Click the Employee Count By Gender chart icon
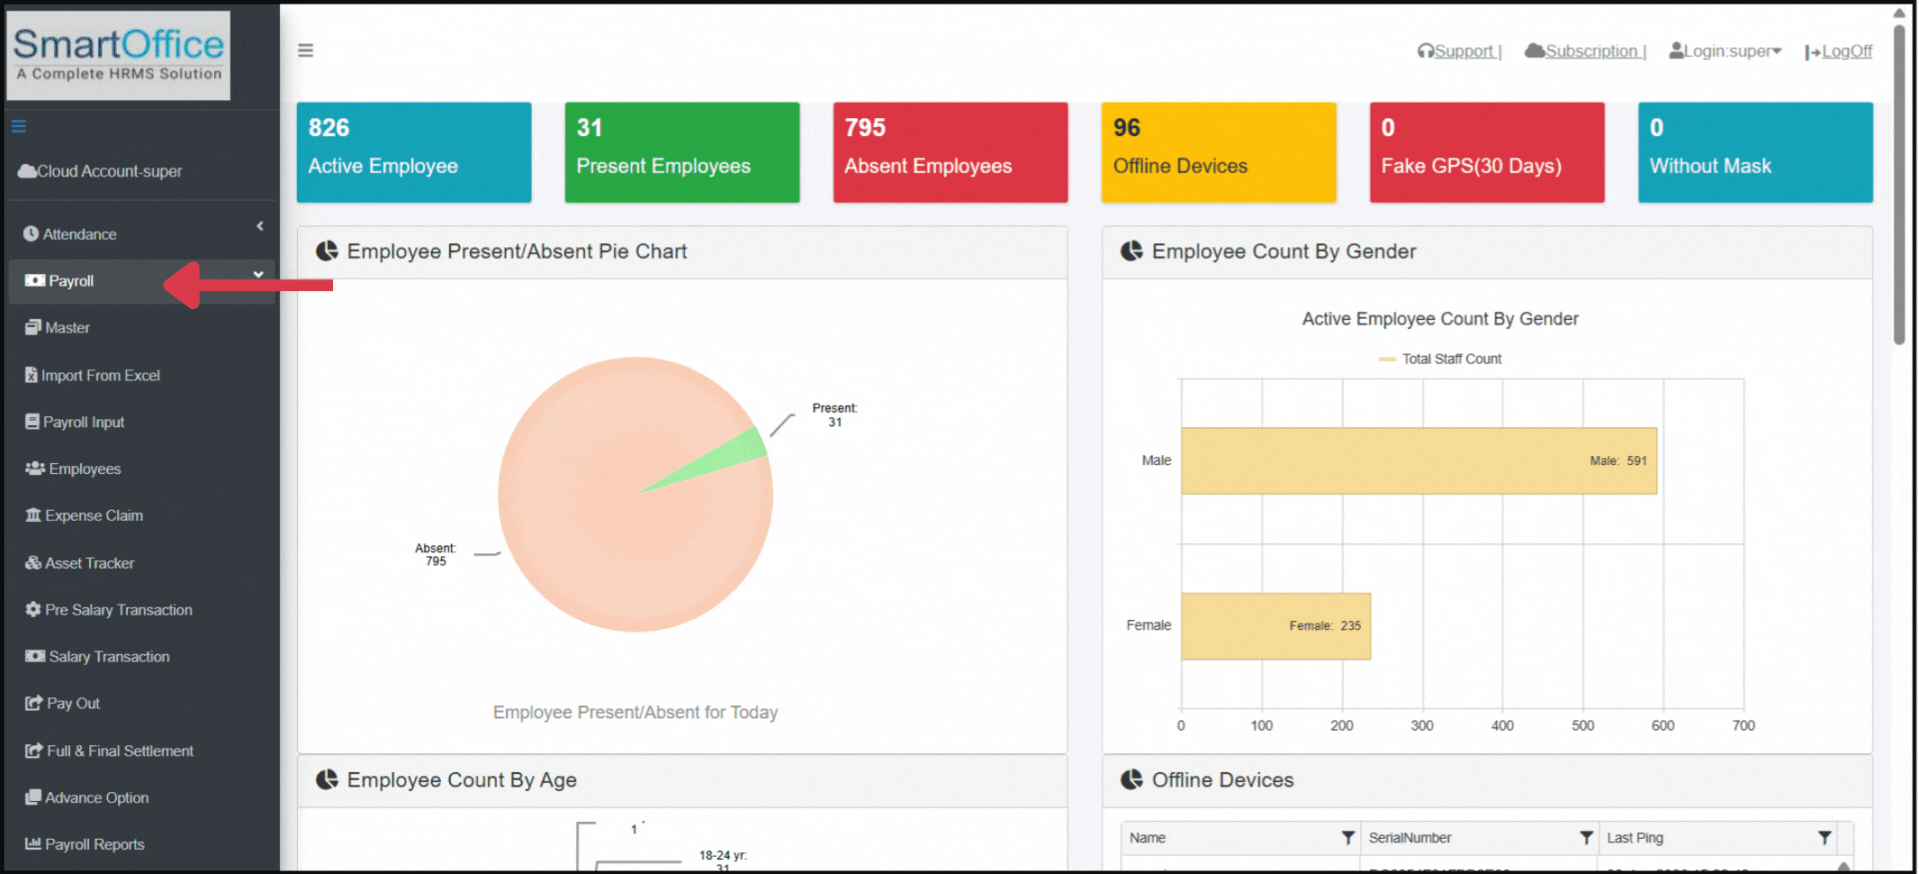The height and width of the screenshot is (874, 1919). tap(1131, 252)
